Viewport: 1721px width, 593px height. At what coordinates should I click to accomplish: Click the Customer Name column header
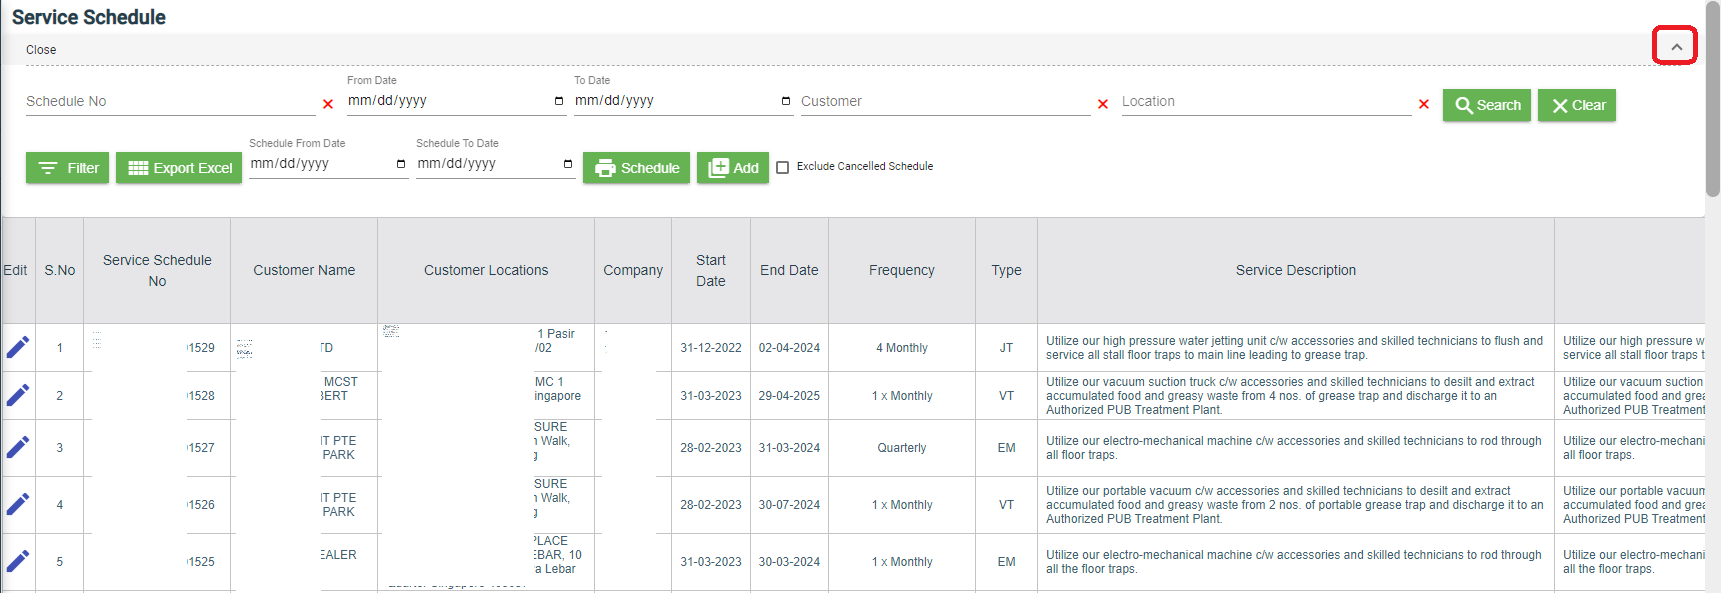point(304,270)
